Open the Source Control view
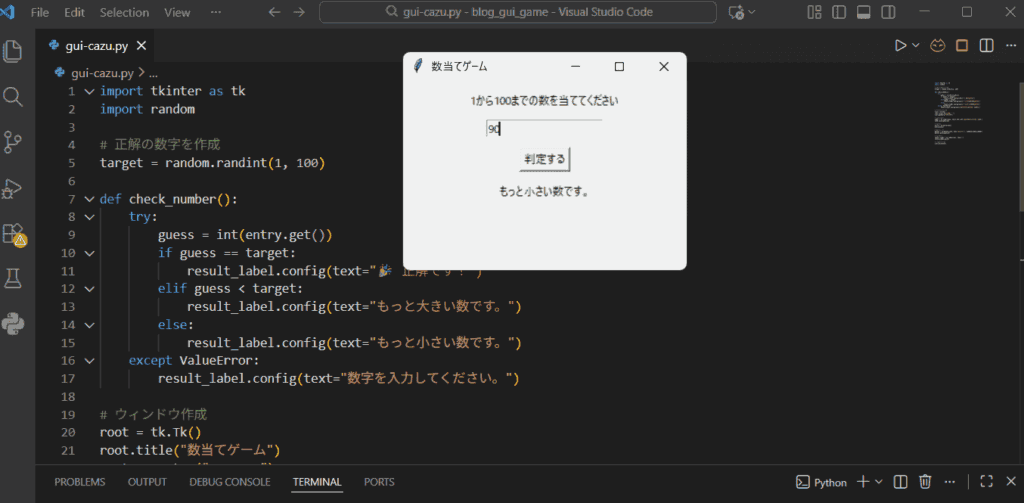1024x503 pixels. 14,142
